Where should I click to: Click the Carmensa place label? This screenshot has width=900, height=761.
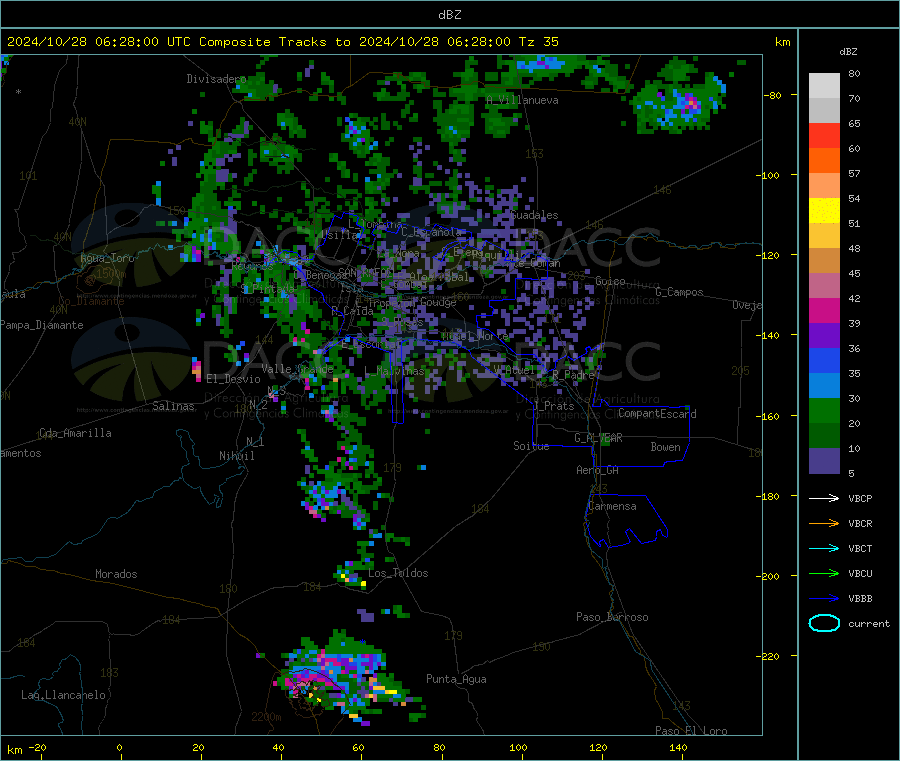612,506
